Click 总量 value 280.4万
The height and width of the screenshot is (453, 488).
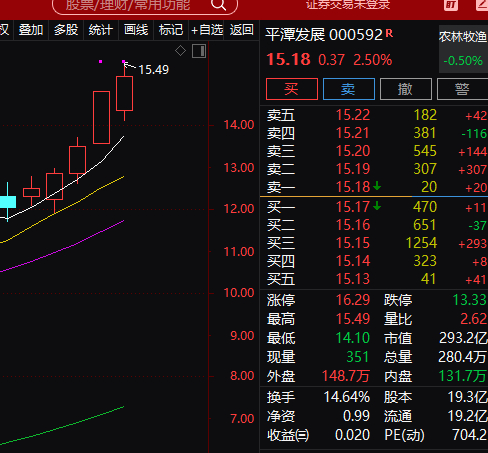(463, 357)
